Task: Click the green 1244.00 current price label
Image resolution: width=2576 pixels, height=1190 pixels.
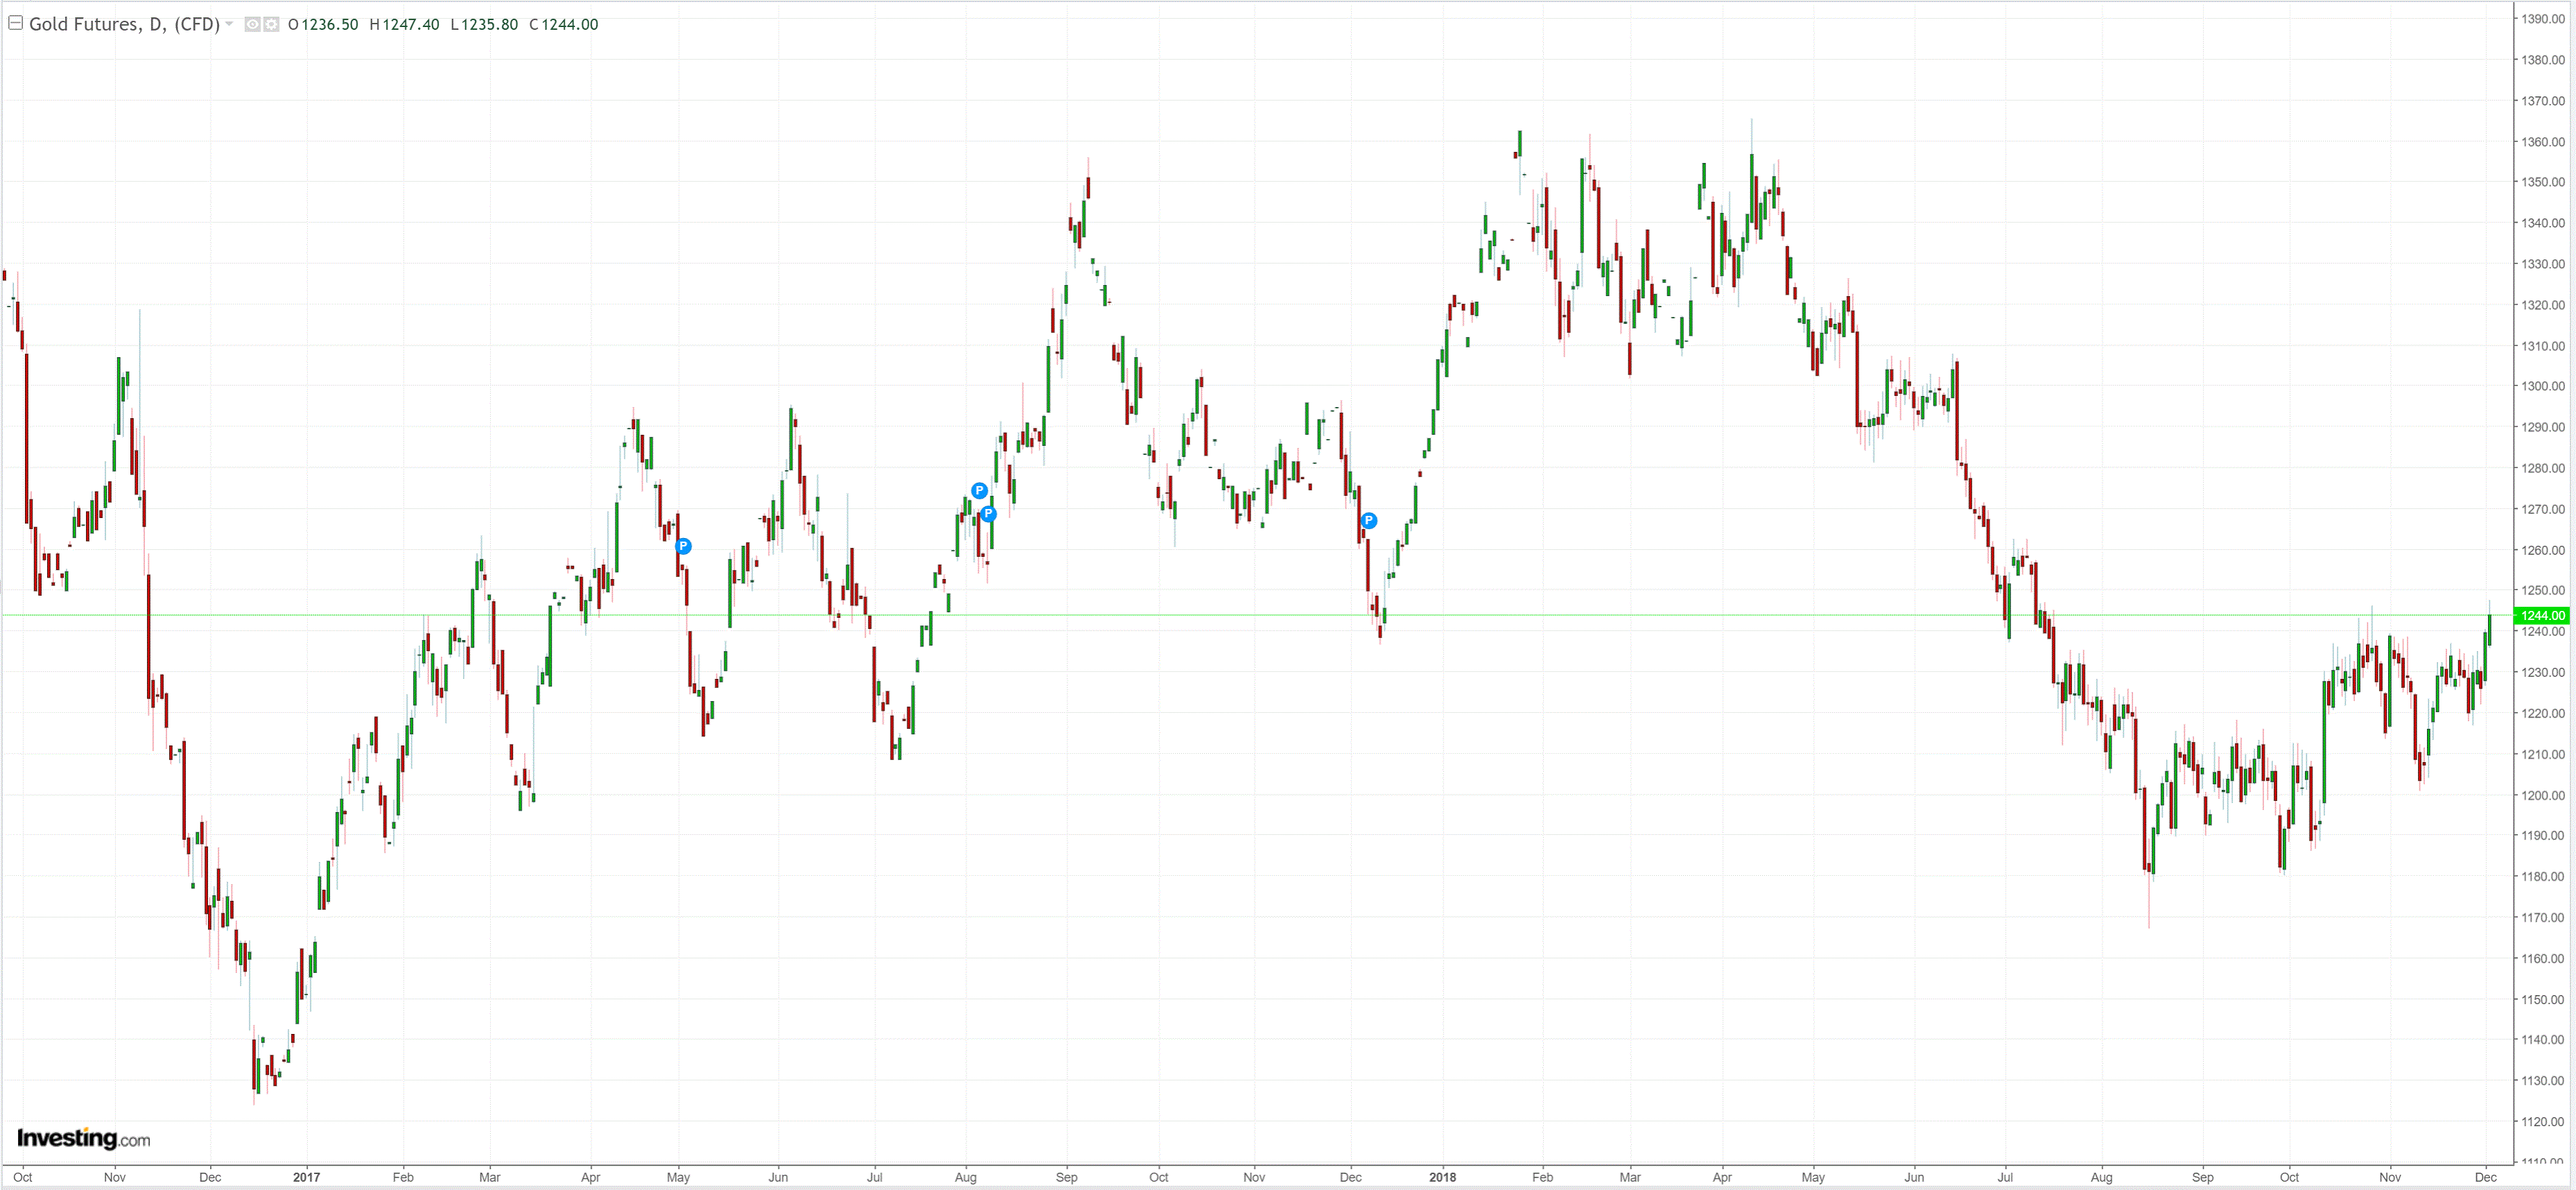Action: pos(2541,615)
